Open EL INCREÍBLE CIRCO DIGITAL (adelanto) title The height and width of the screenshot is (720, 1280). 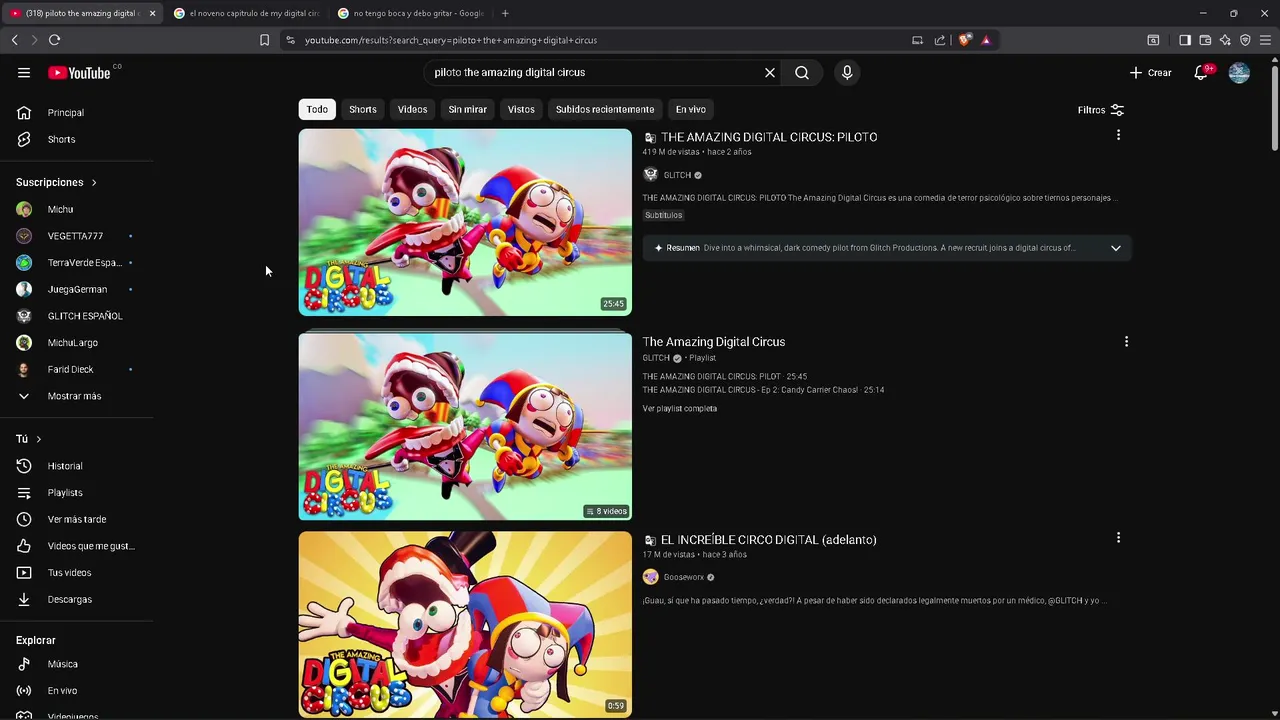pyautogui.click(x=768, y=540)
